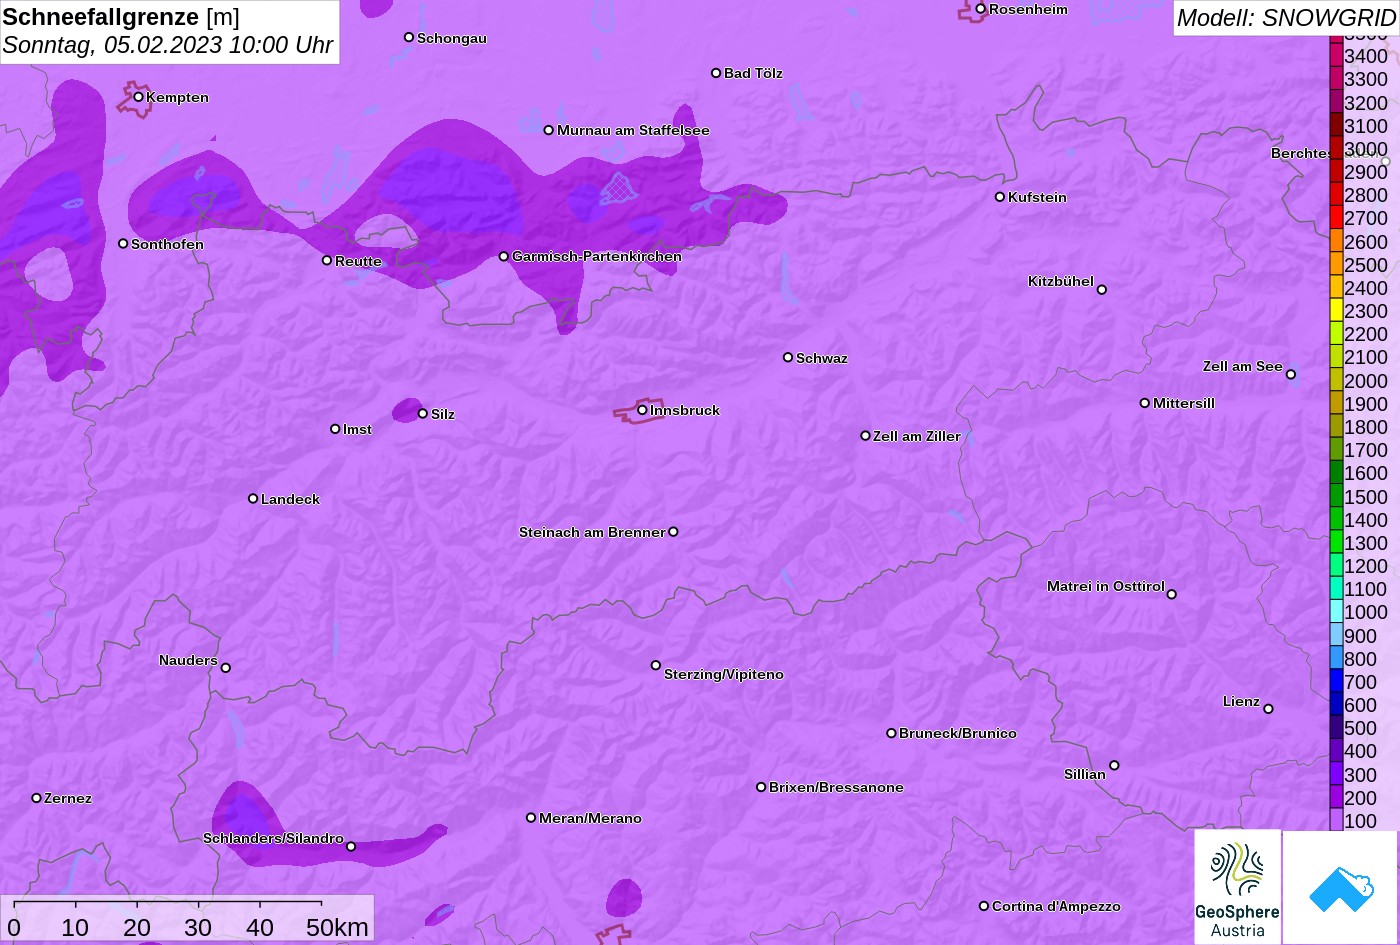The height and width of the screenshot is (945, 1400).
Task: Select the 500 m legend color swatch
Action: click(x=1336, y=728)
